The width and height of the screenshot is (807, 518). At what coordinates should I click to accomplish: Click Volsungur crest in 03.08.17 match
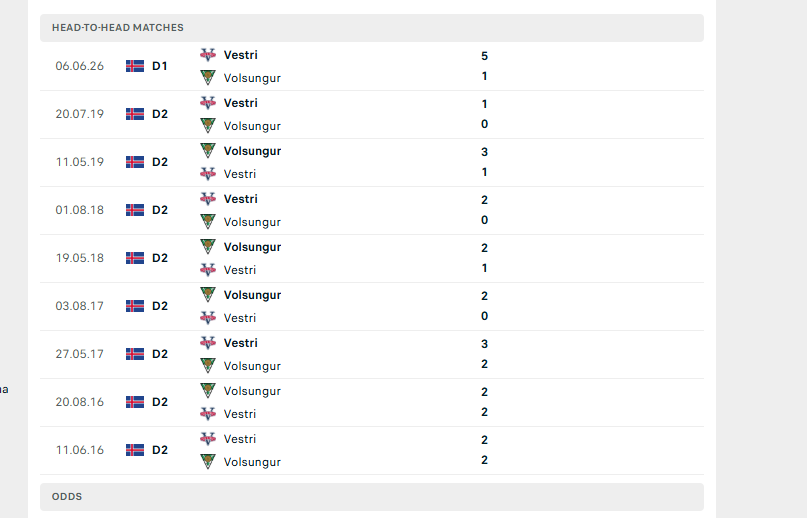(x=208, y=295)
